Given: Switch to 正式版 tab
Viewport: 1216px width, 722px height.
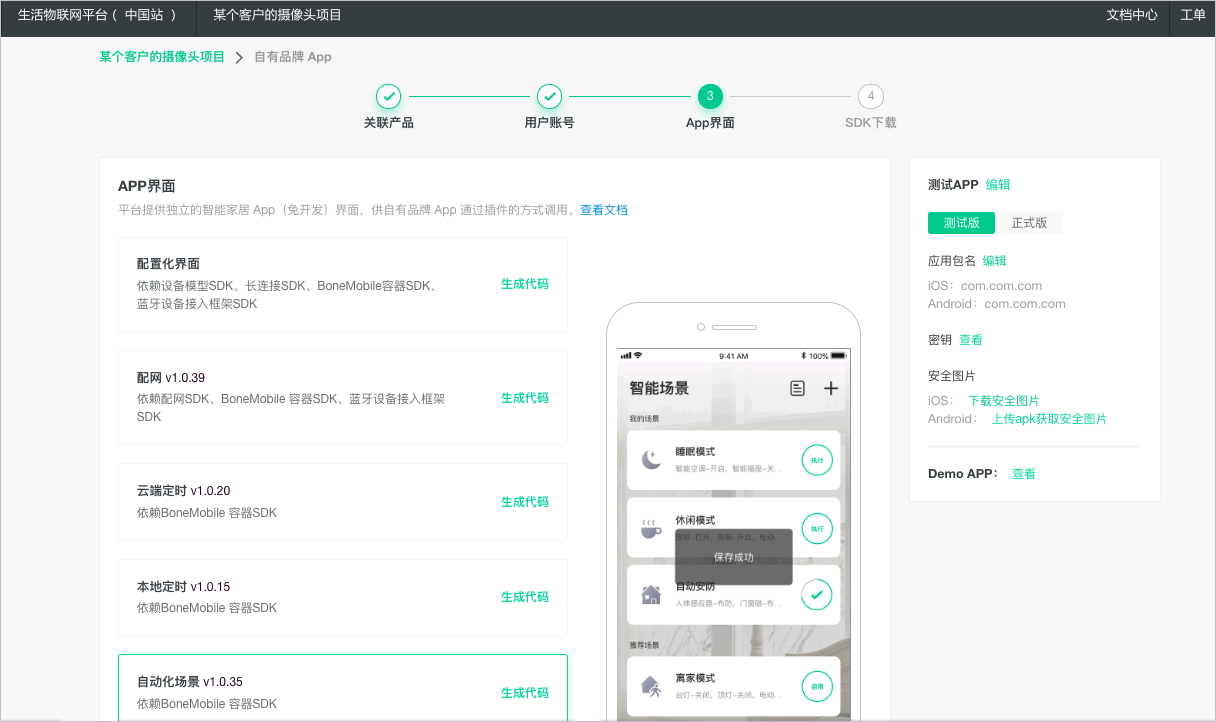Looking at the screenshot, I should click(x=1029, y=223).
